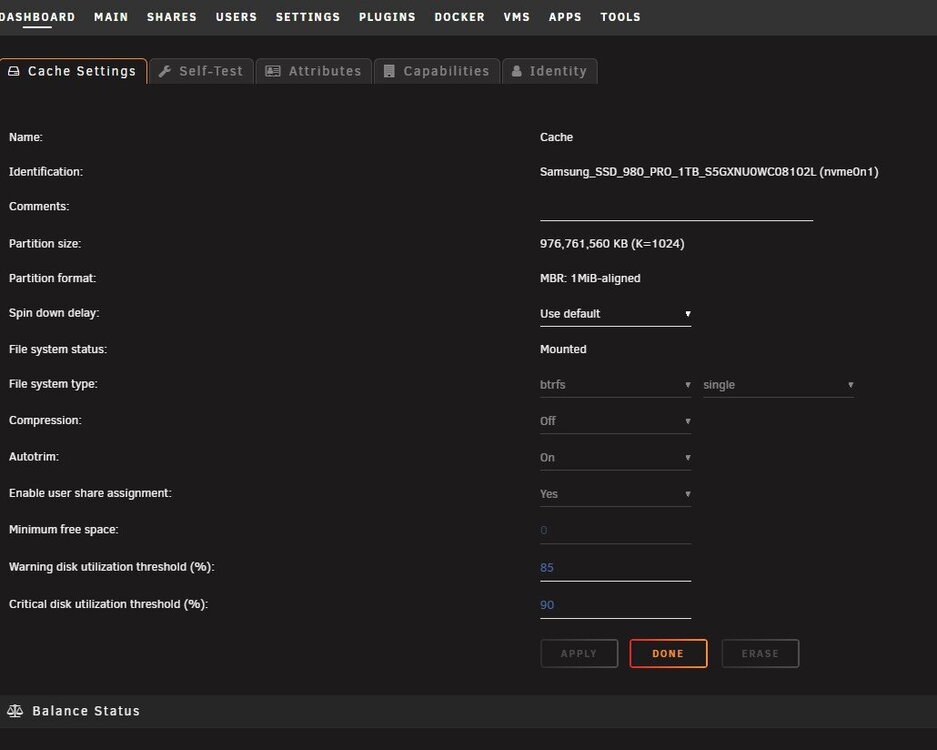Open the Compression dropdown

click(x=616, y=421)
